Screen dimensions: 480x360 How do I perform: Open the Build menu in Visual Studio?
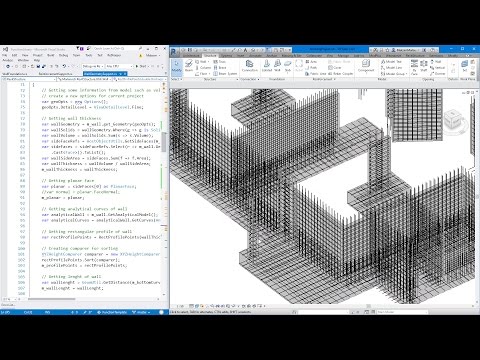click(51, 55)
